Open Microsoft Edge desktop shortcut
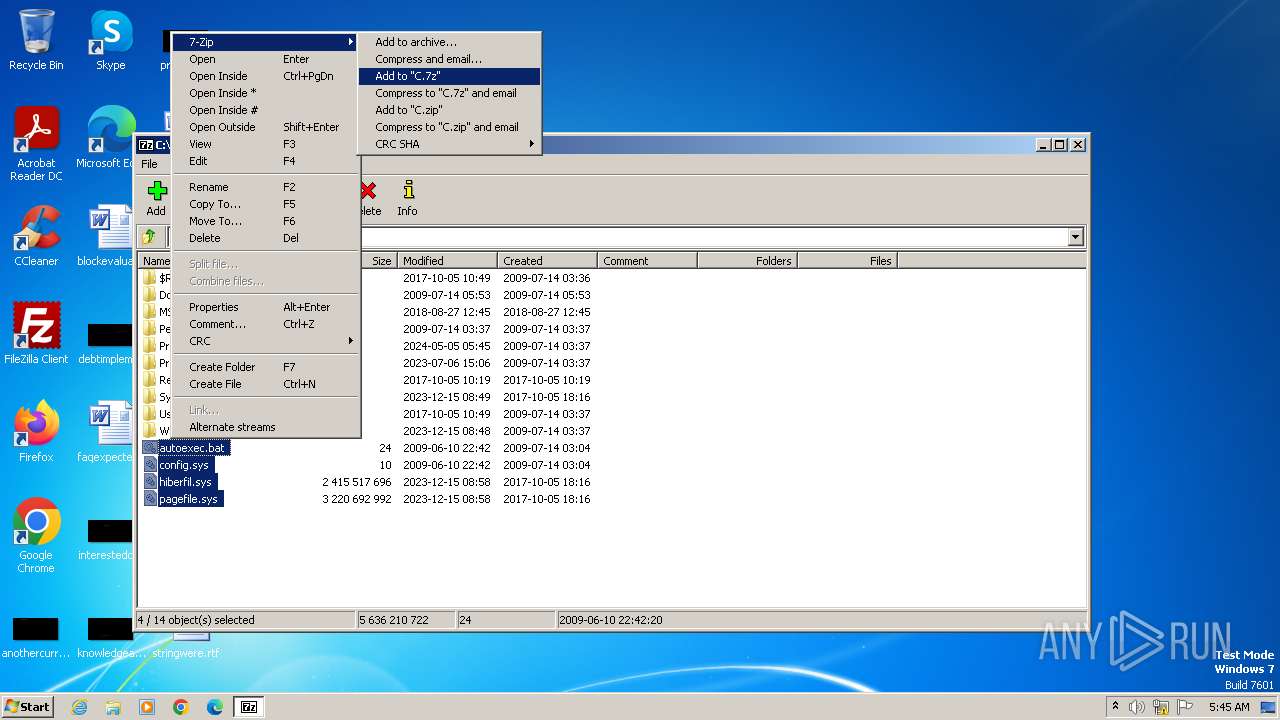Screen dimensions: 1280x720 (105, 138)
